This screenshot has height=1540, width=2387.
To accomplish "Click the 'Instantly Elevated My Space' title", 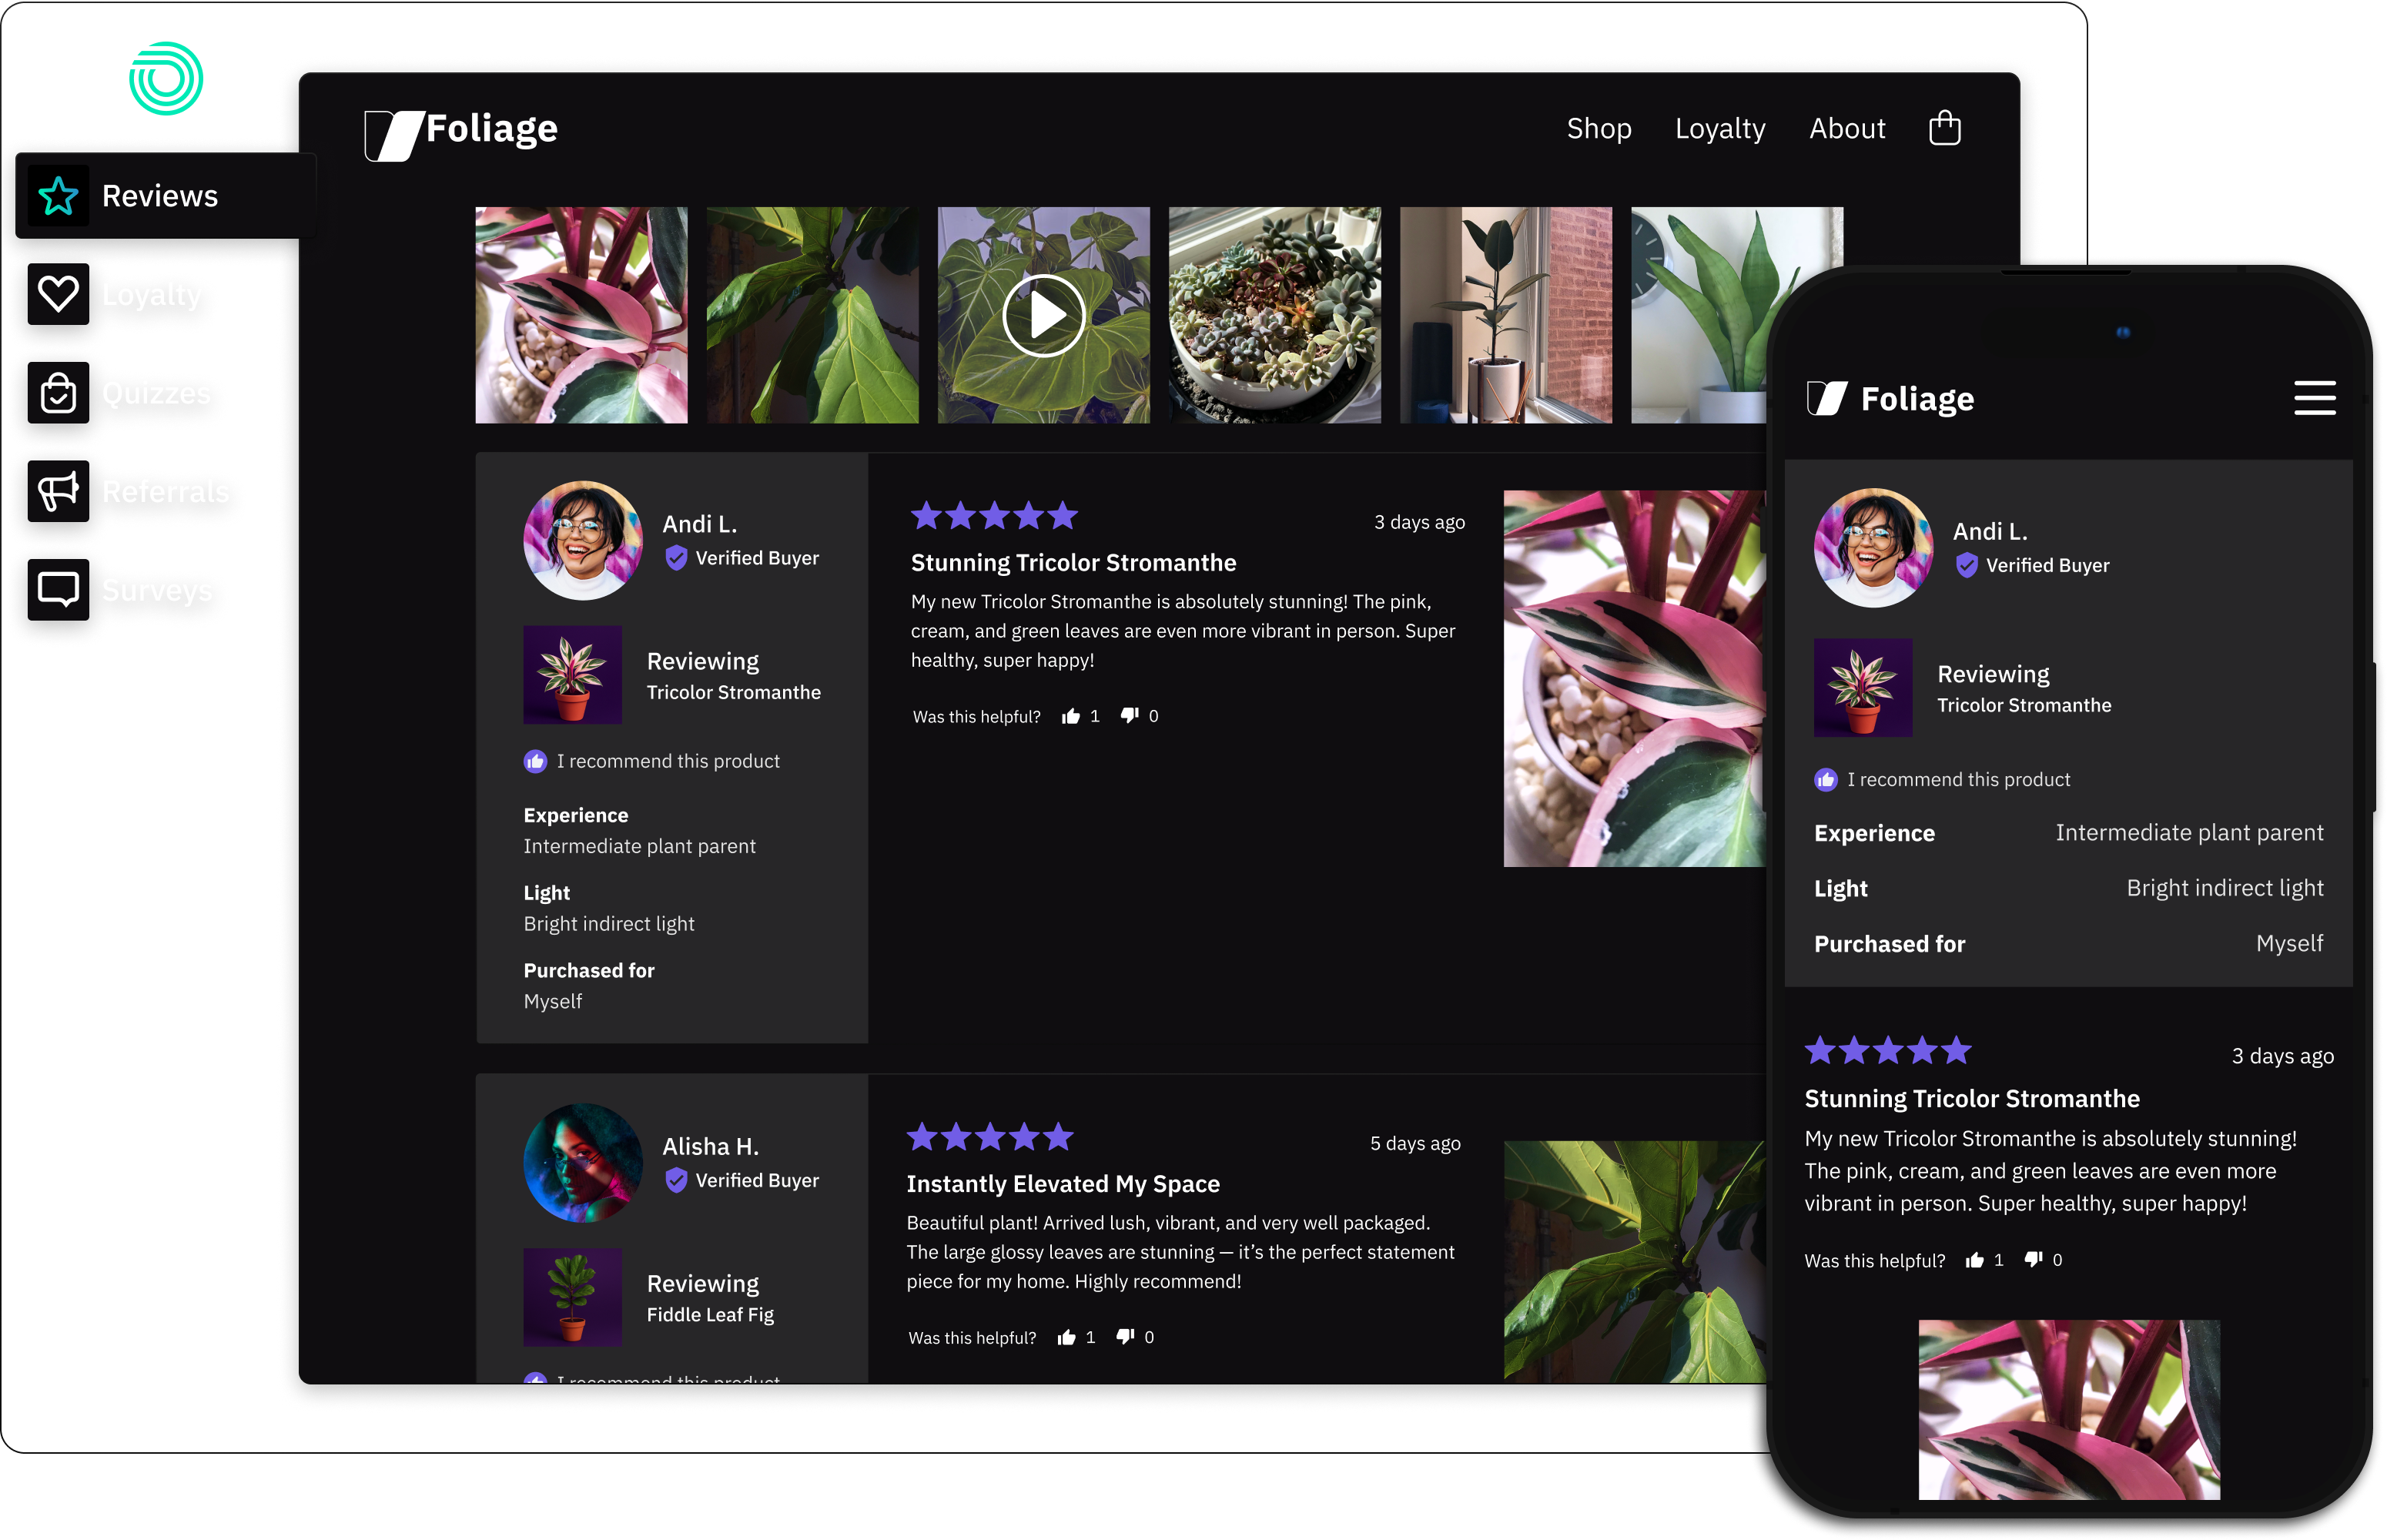I will (x=1063, y=1184).
